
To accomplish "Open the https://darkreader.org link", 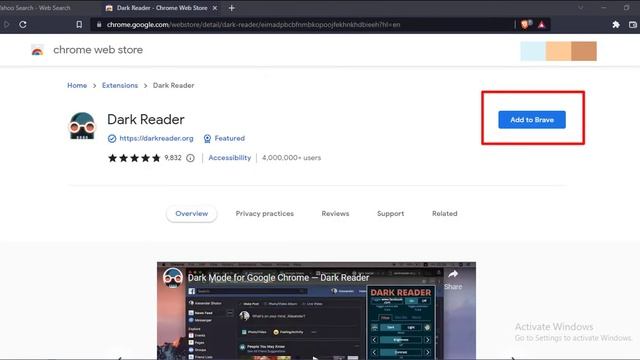I will pyautogui.click(x=156, y=138).
